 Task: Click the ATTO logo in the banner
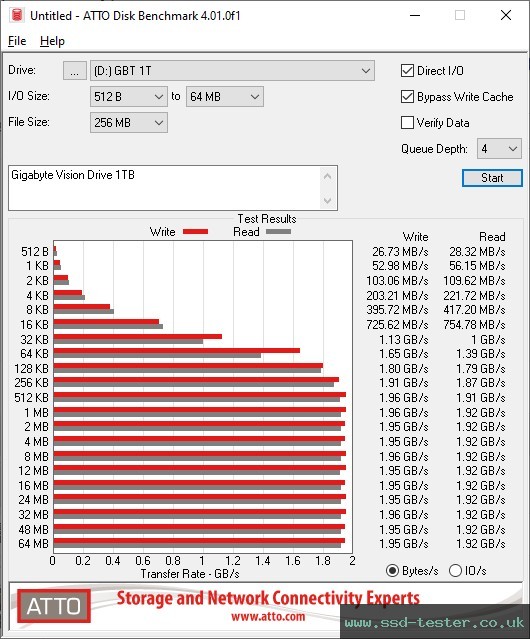click(x=54, y=606)
